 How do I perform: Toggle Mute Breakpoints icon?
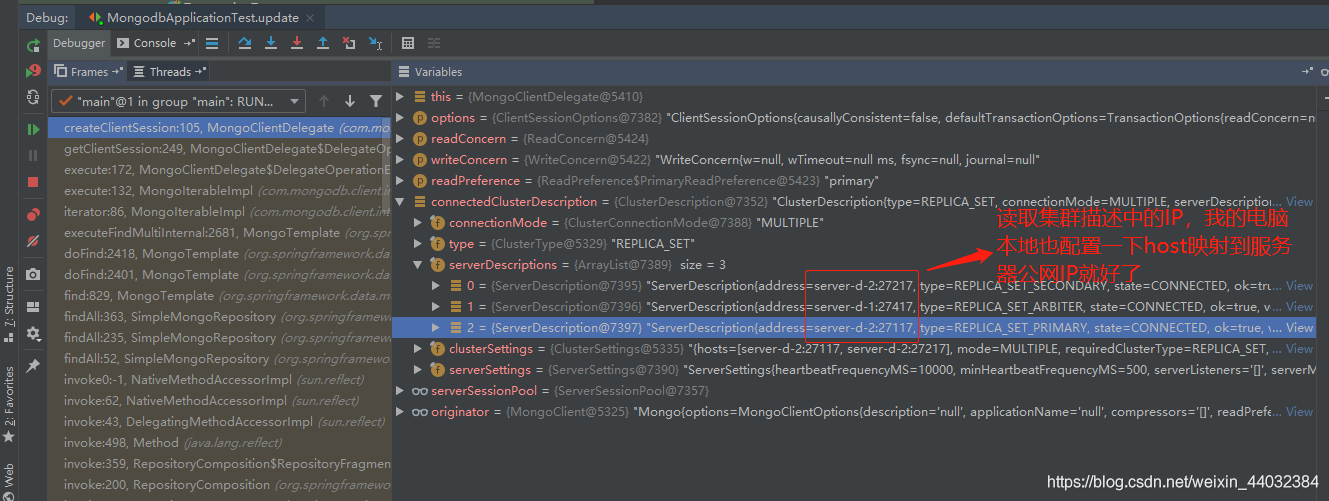33,241
